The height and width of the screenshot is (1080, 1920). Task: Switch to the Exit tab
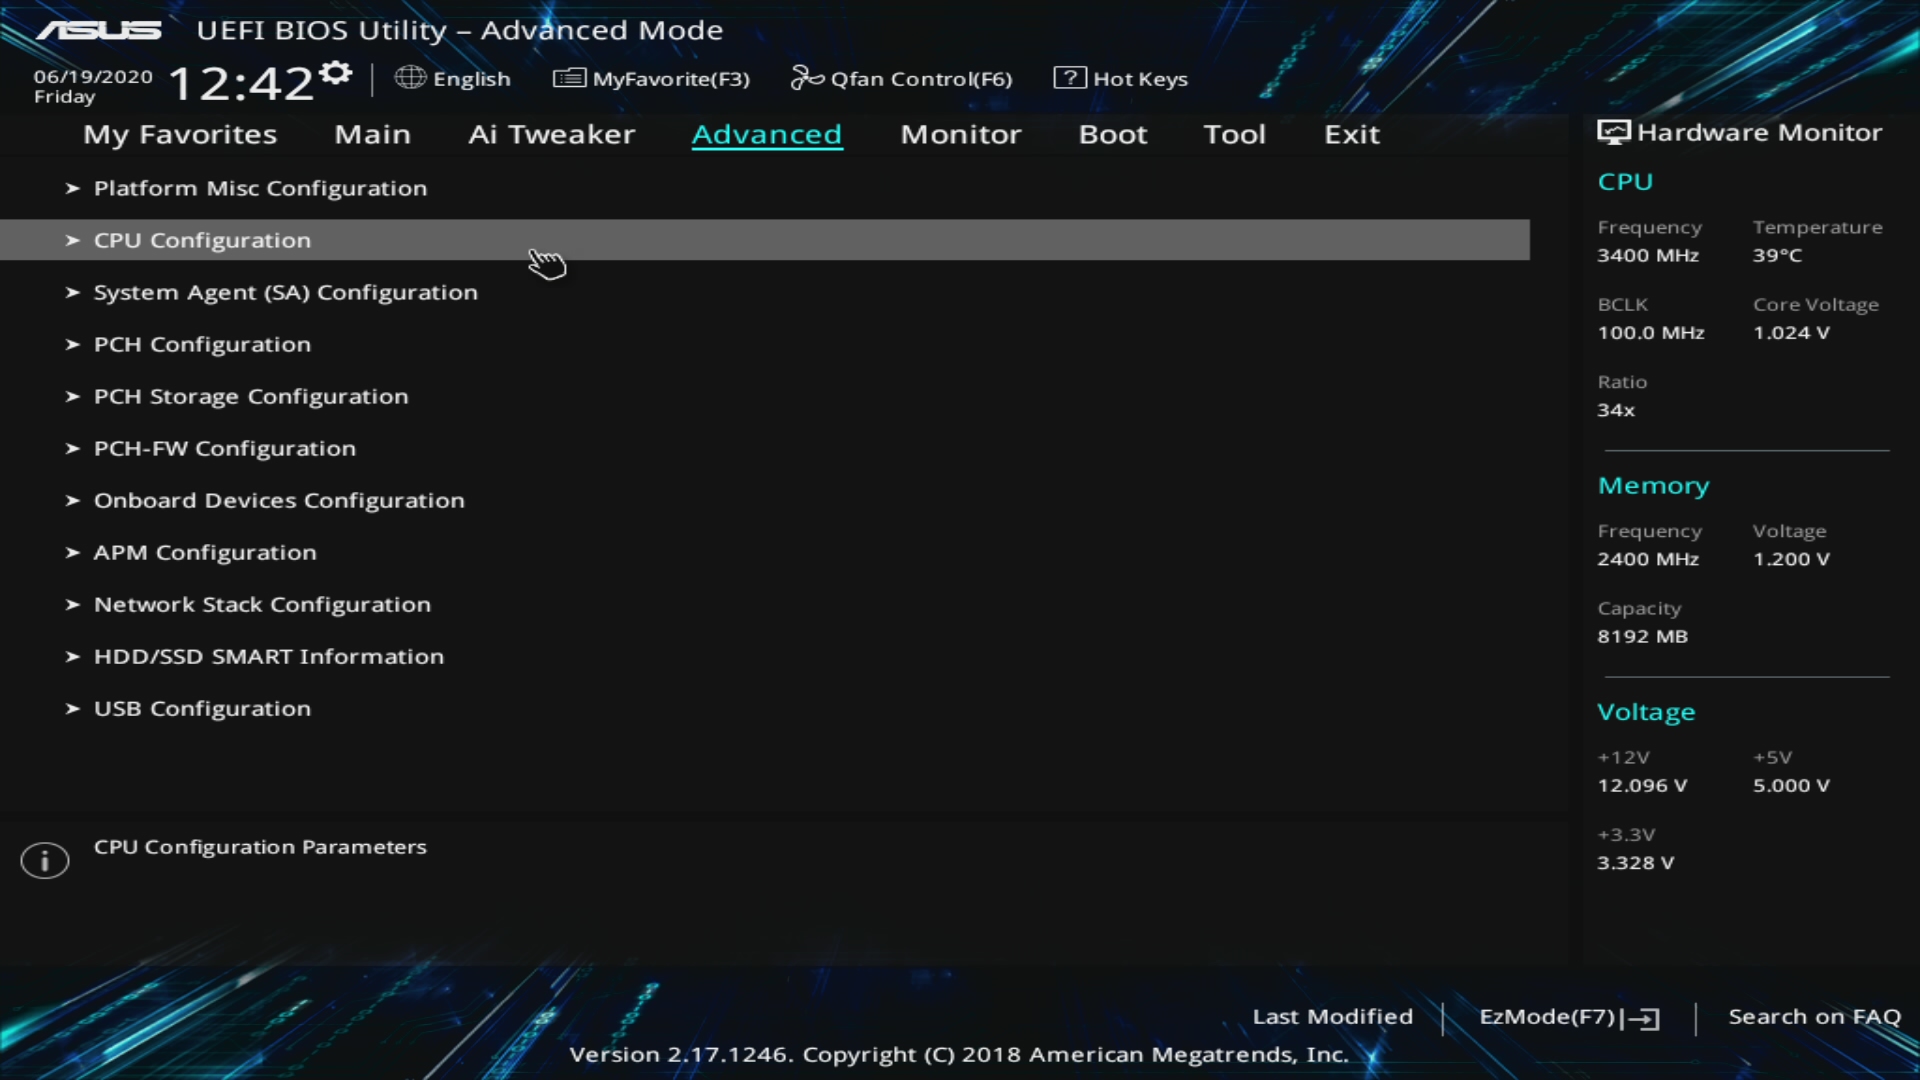point(1352,134)
